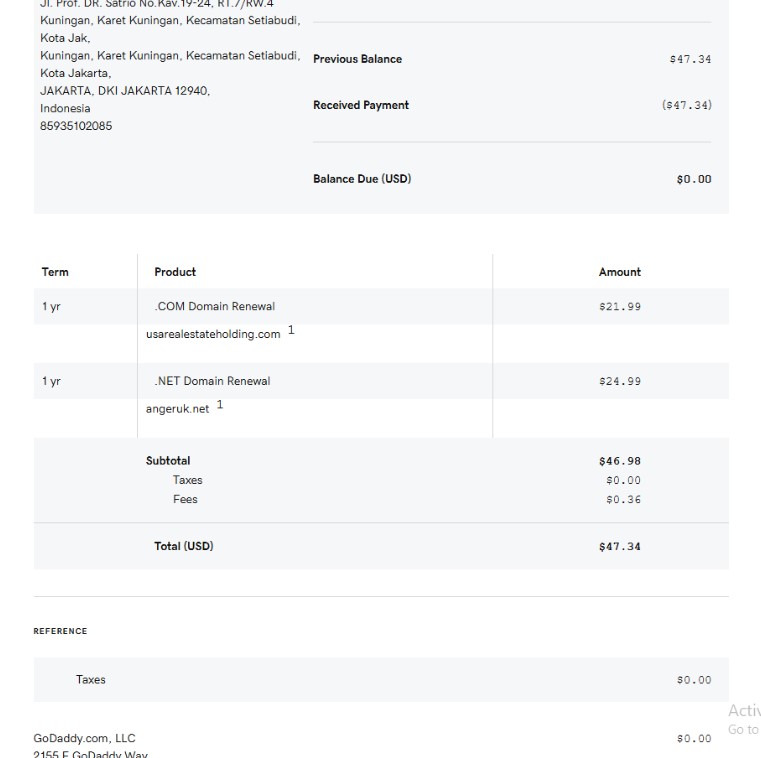The image size is (761, 758).
Task: Click the $24.99 renewal amount
Action: coord(620,382)
